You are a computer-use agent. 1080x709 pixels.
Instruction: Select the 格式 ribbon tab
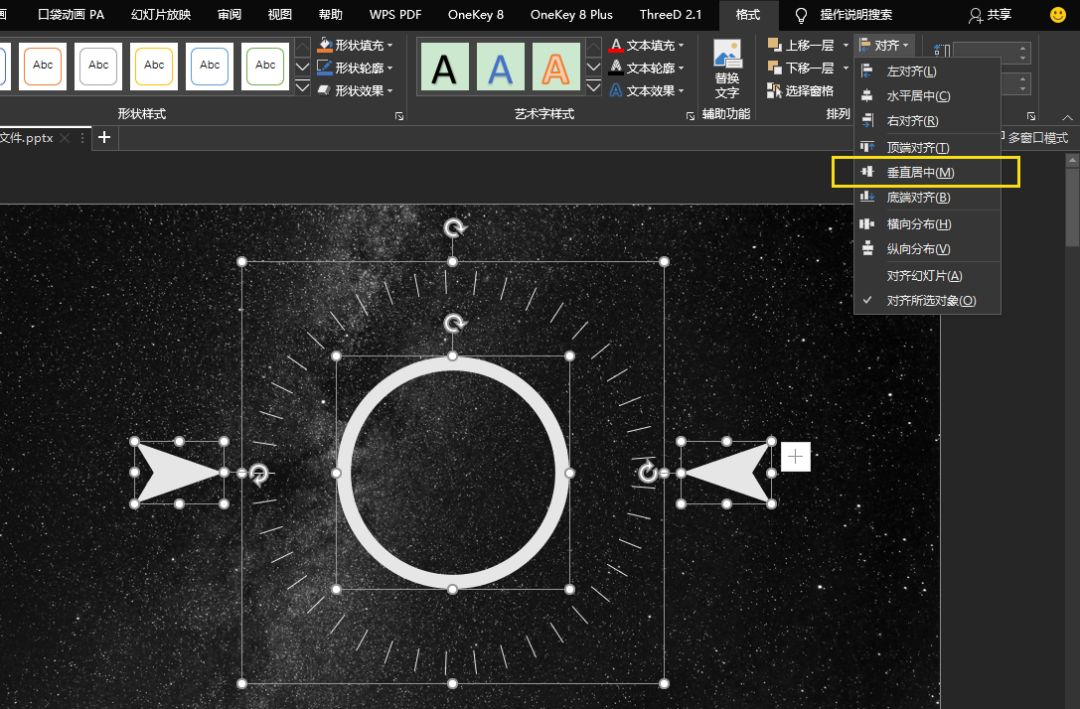pyautogui.click(x=748, y=14)
